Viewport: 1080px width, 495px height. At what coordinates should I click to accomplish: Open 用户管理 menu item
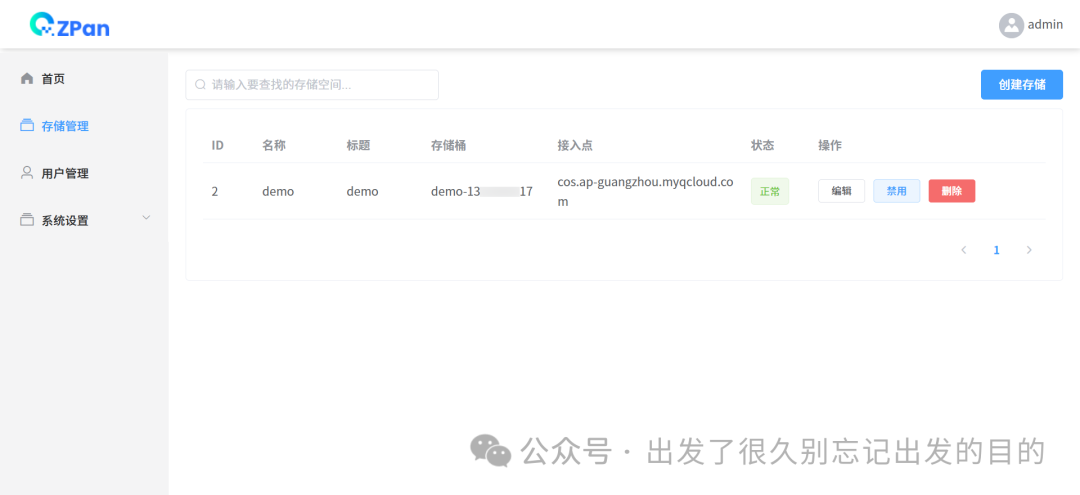(x=65, y=173)
